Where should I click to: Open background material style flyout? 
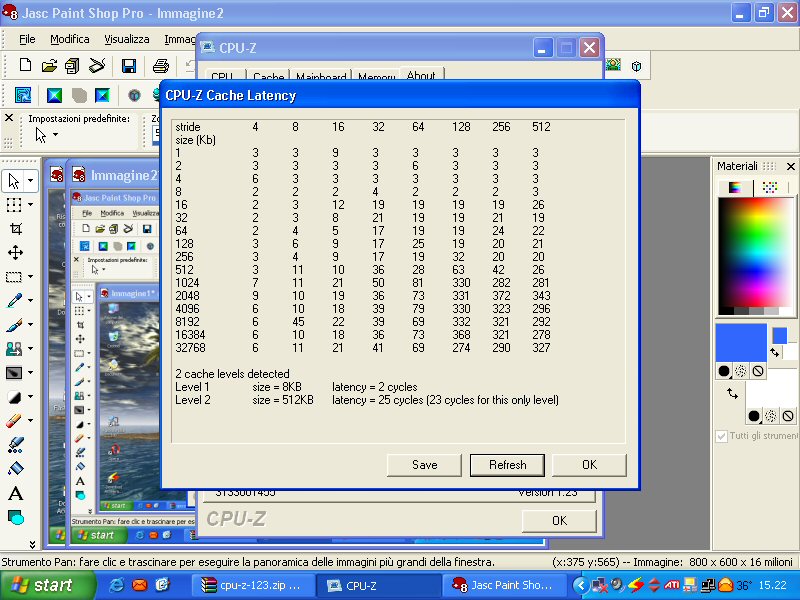point(754,416)
